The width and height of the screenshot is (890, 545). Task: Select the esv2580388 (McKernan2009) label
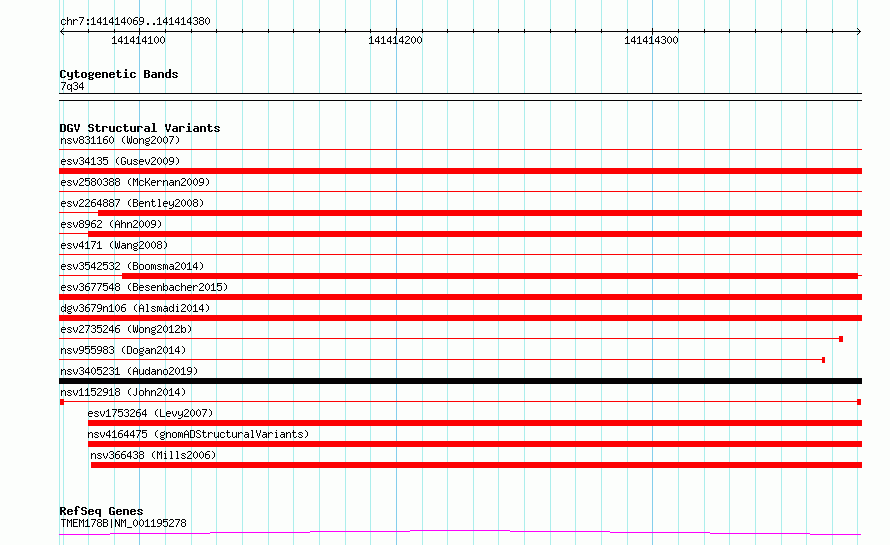click(x=135, y=182)
